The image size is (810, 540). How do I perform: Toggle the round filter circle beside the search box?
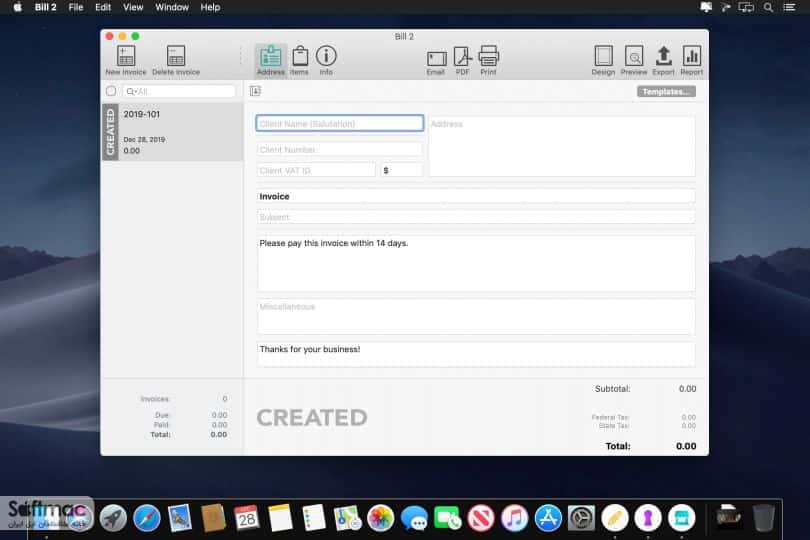(x=111, y=91)
